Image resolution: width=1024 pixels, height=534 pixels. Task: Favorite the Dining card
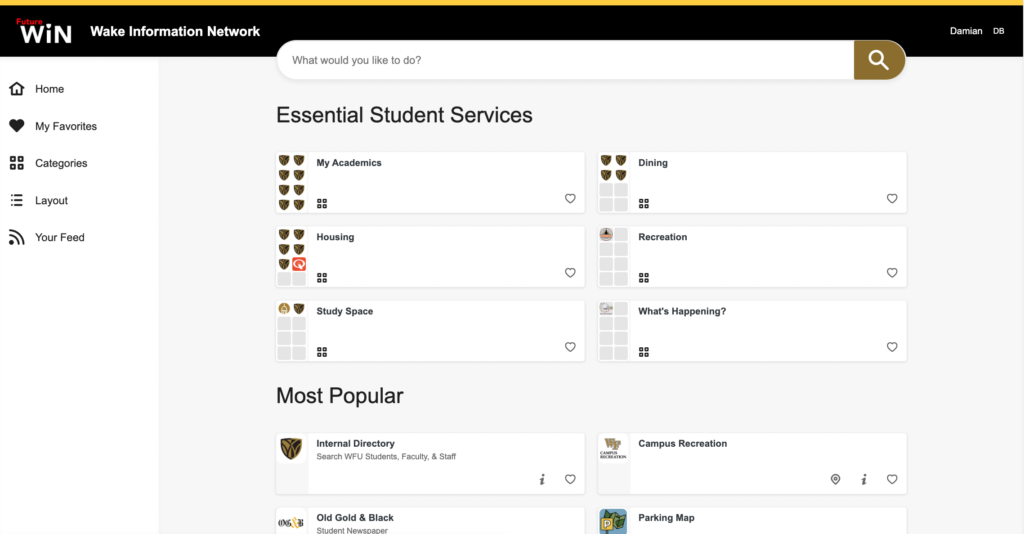[892, 198]
